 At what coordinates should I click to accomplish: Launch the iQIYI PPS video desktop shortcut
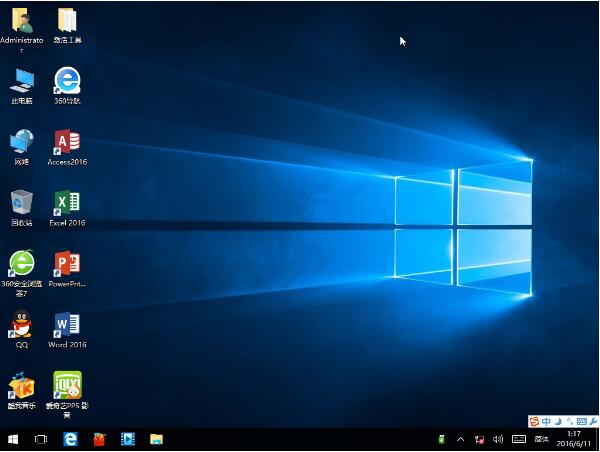67,385
